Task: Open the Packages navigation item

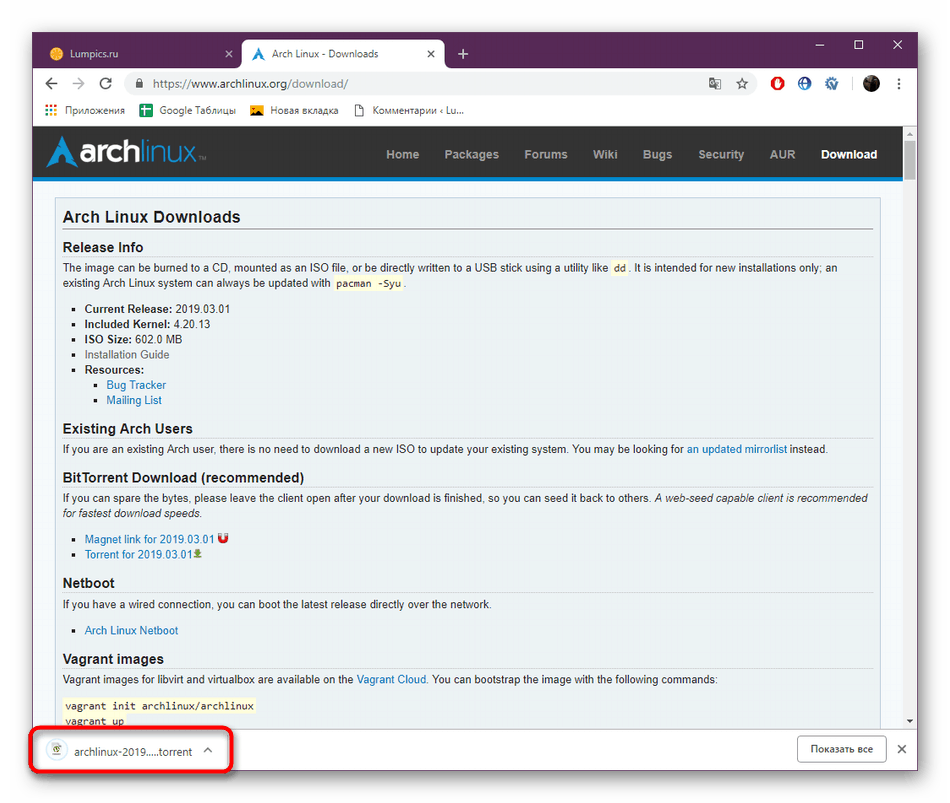Action: [471, 155]
